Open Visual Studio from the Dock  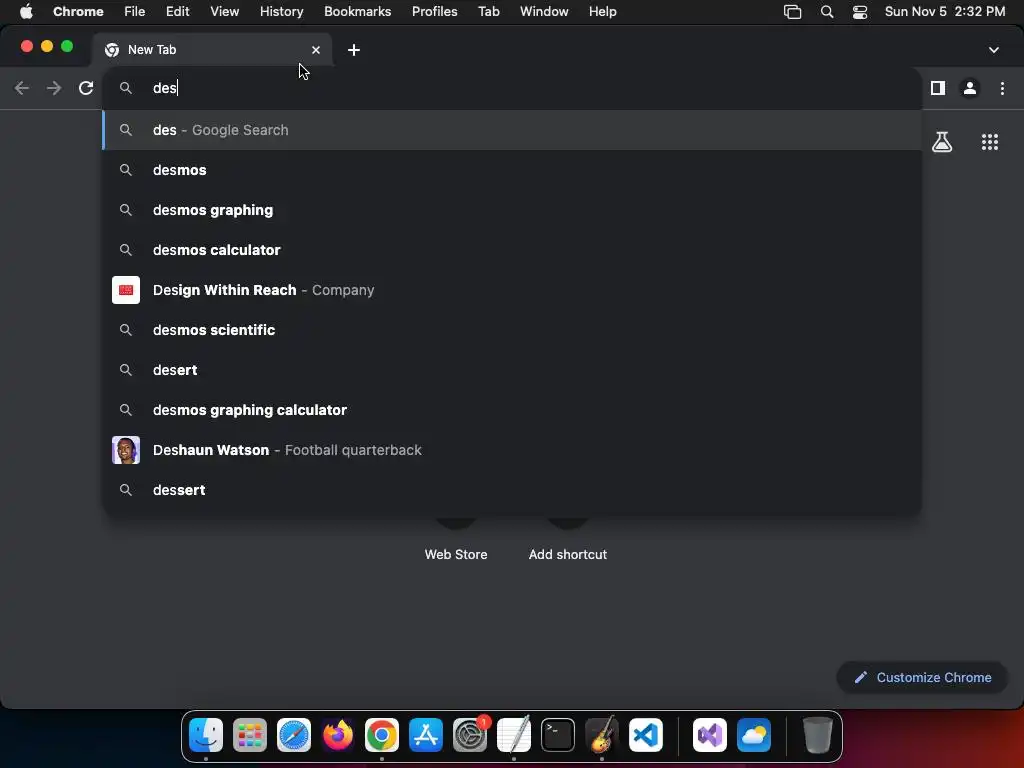coord(710,735)
